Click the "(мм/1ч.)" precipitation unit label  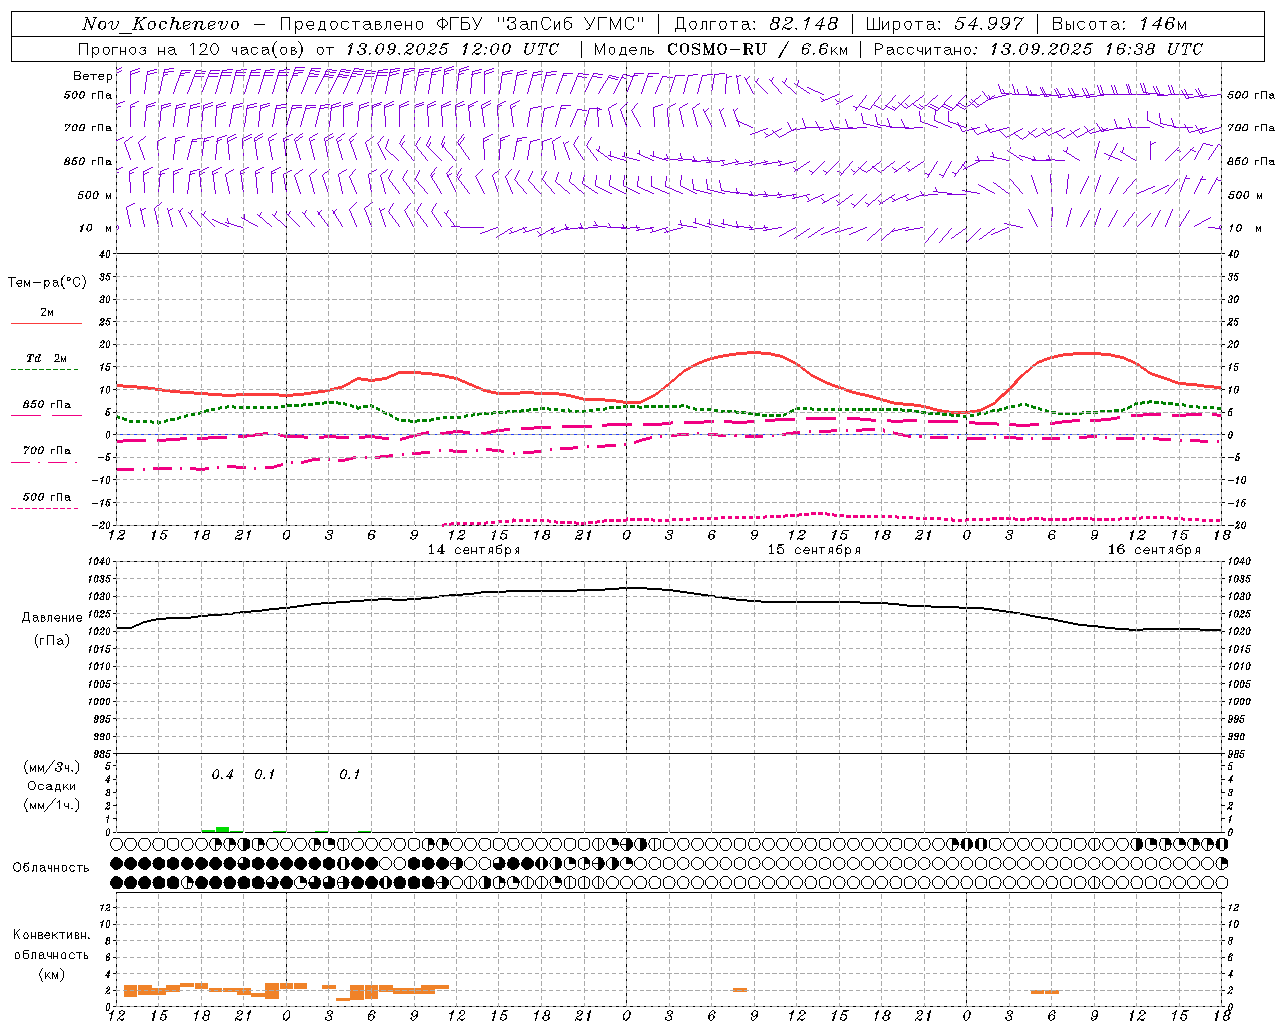pos(52,805)
